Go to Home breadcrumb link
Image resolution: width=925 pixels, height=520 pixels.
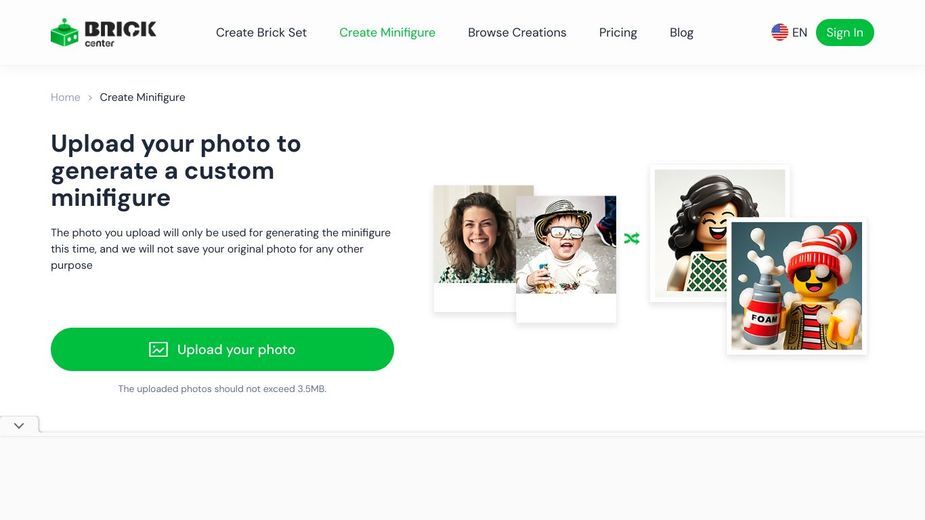click(x=65, y=97)
